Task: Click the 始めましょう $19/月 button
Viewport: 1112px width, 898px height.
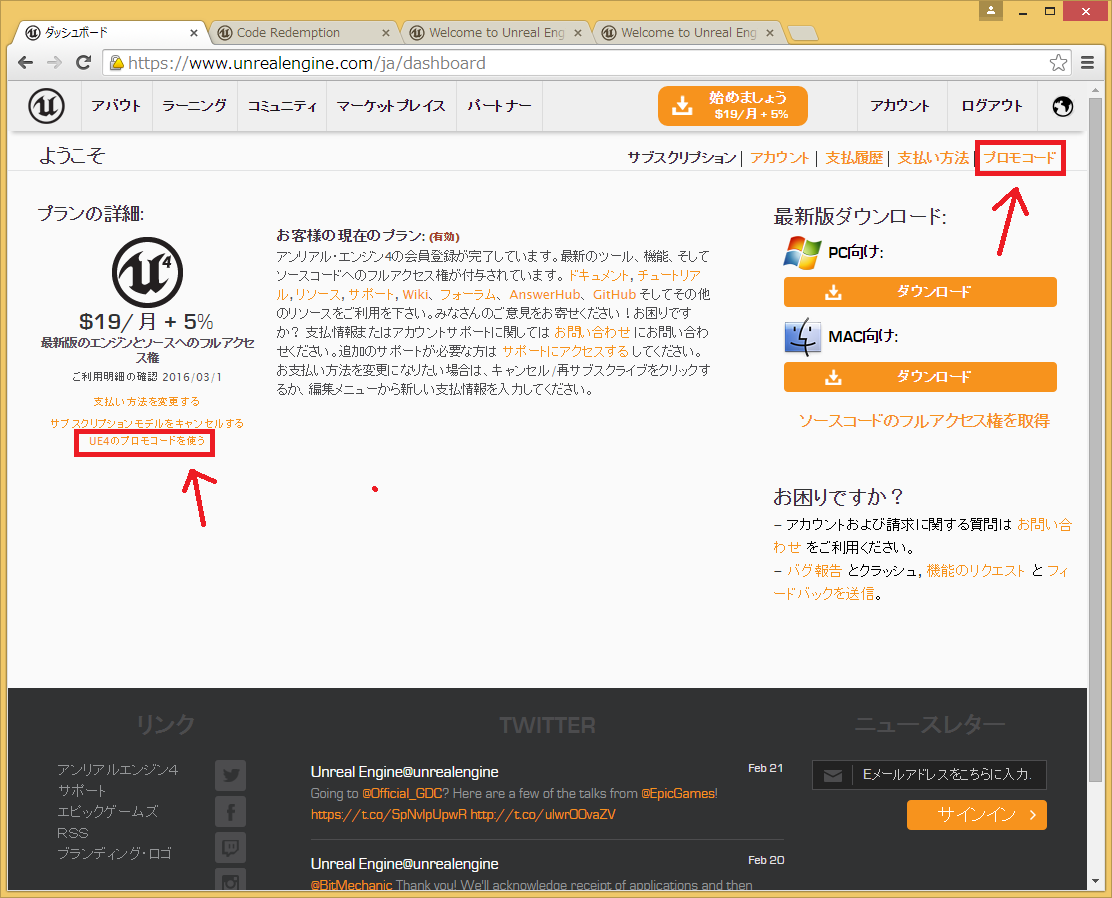Action: pyautogui.click(x=733, y=106)
